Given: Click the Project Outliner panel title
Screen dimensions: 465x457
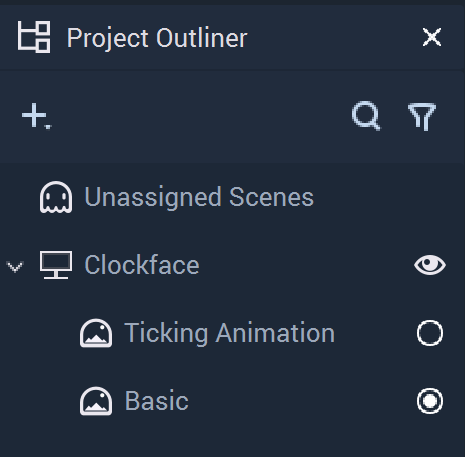Looking at the screenshot, I should point(157,38).
